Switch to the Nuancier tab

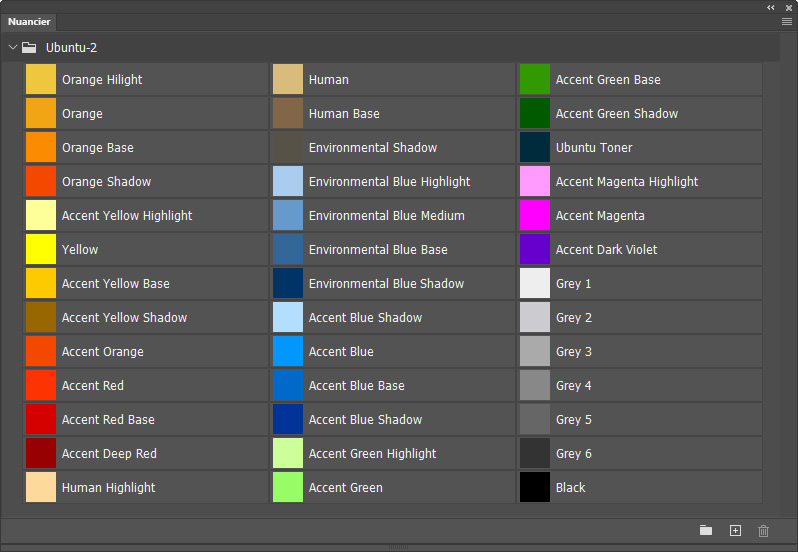29,22
